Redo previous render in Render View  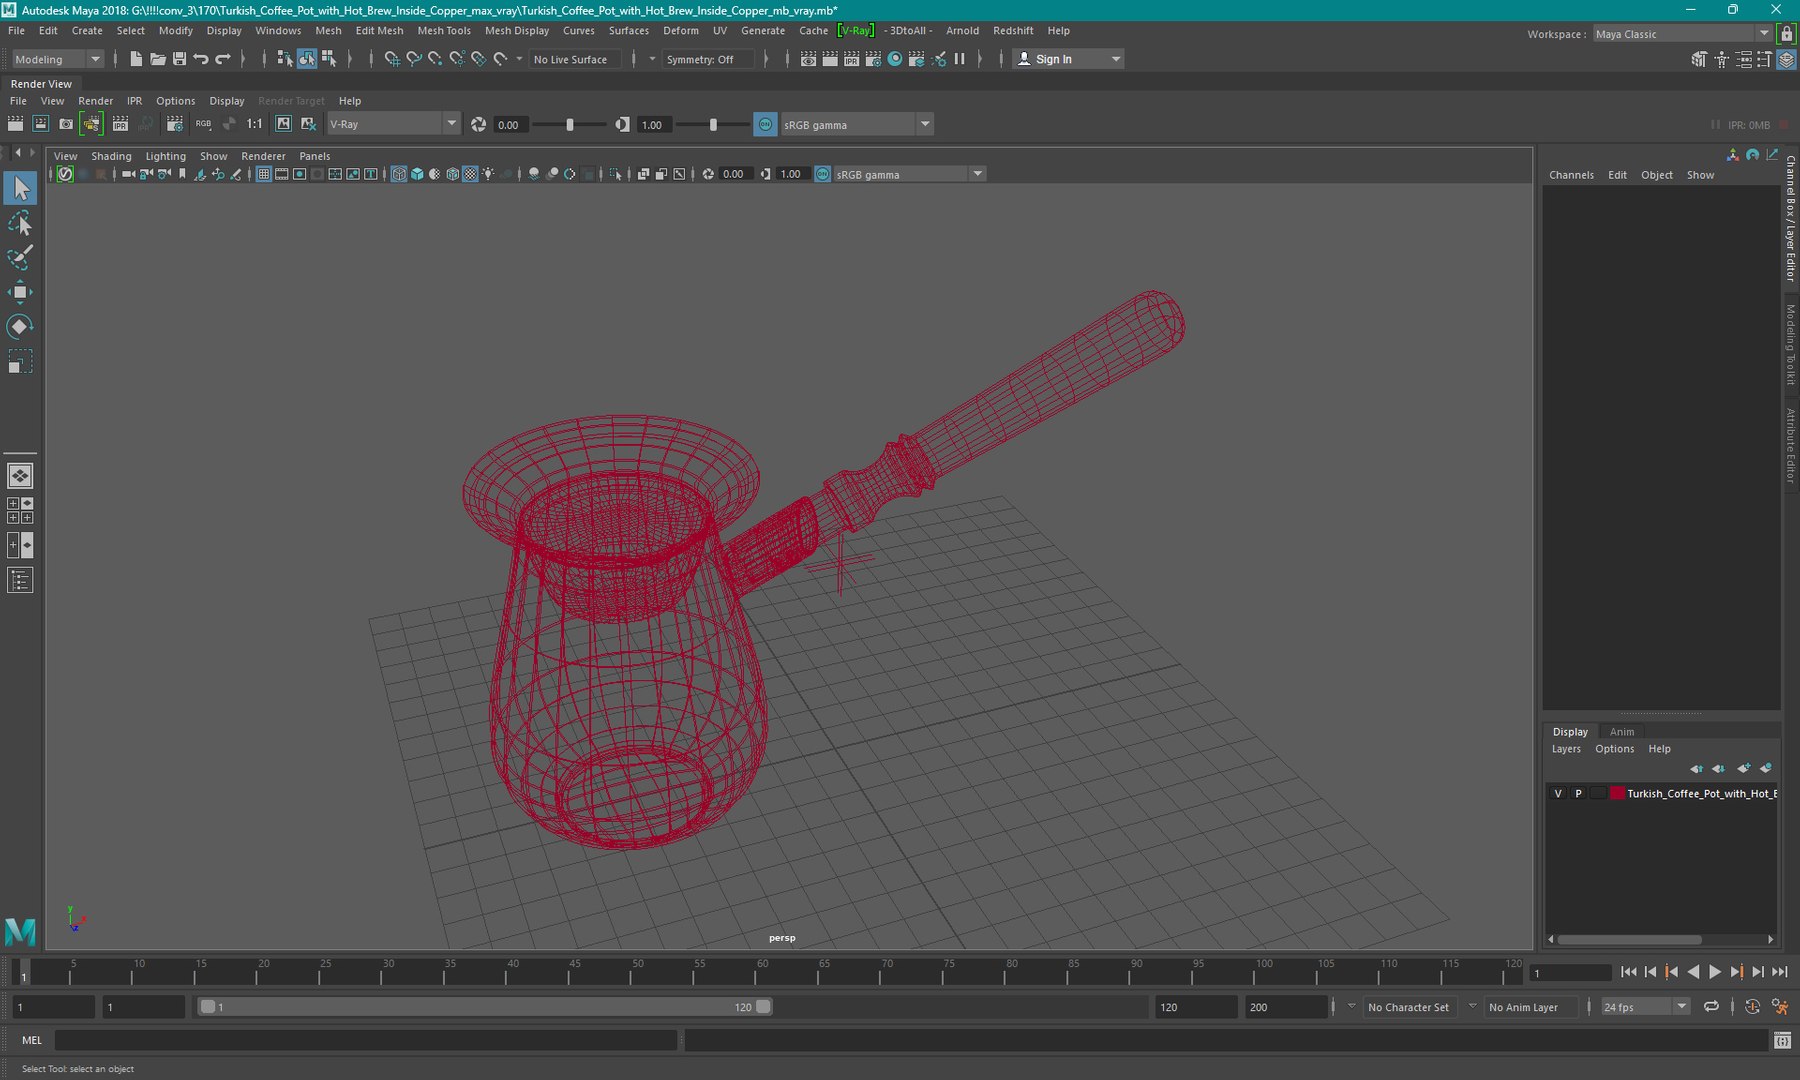(x=15, y=124)
